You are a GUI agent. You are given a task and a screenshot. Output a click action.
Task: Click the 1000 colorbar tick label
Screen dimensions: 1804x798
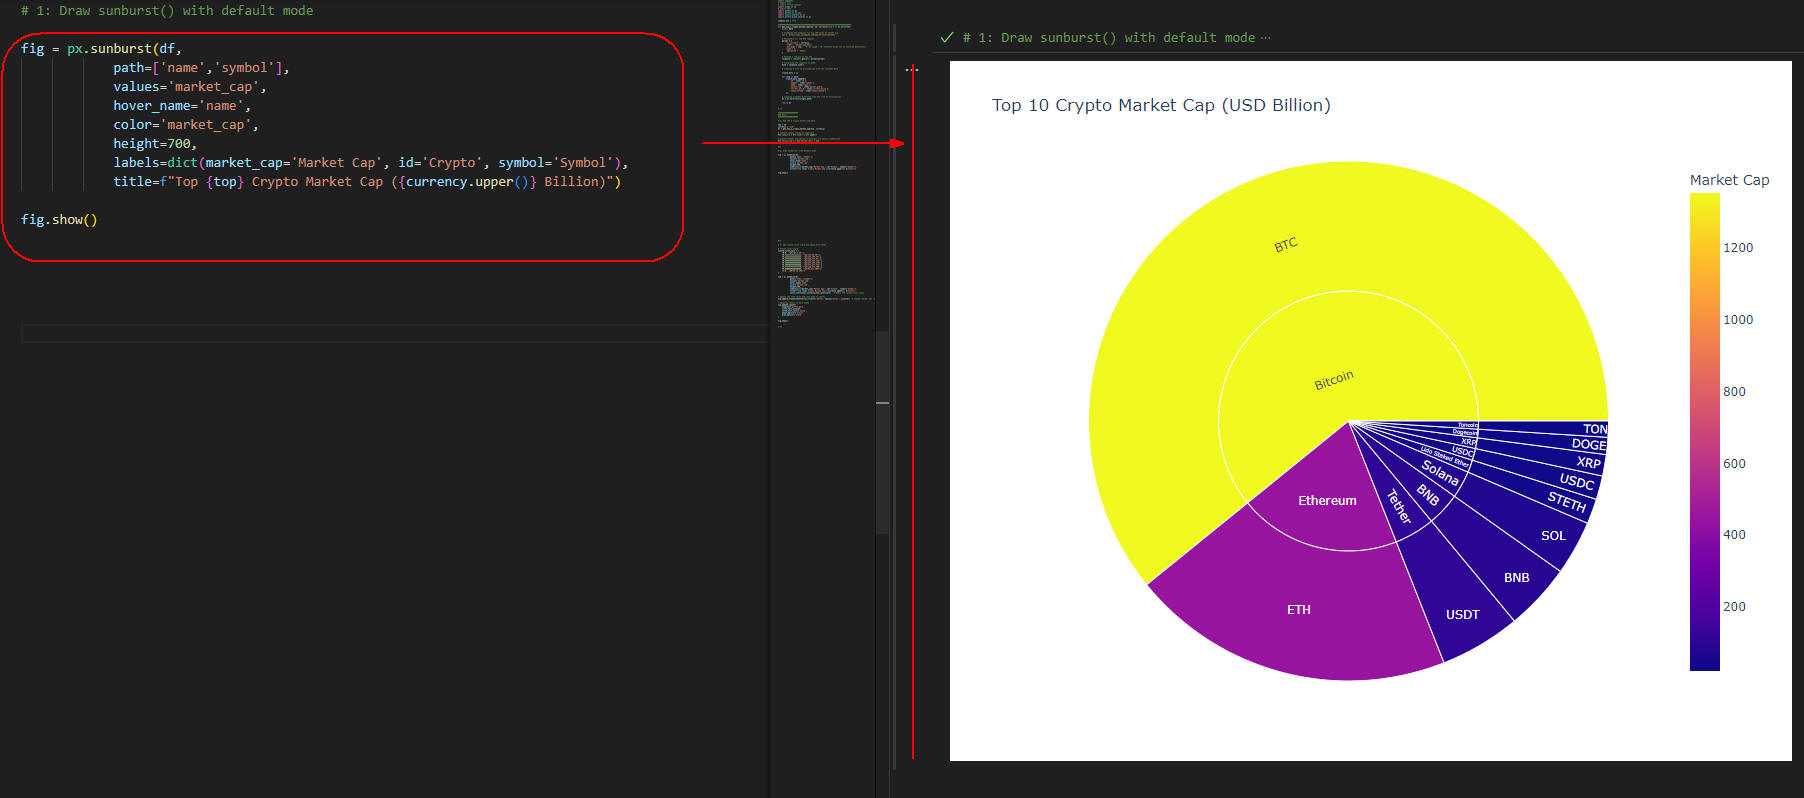coord(1738,320)
